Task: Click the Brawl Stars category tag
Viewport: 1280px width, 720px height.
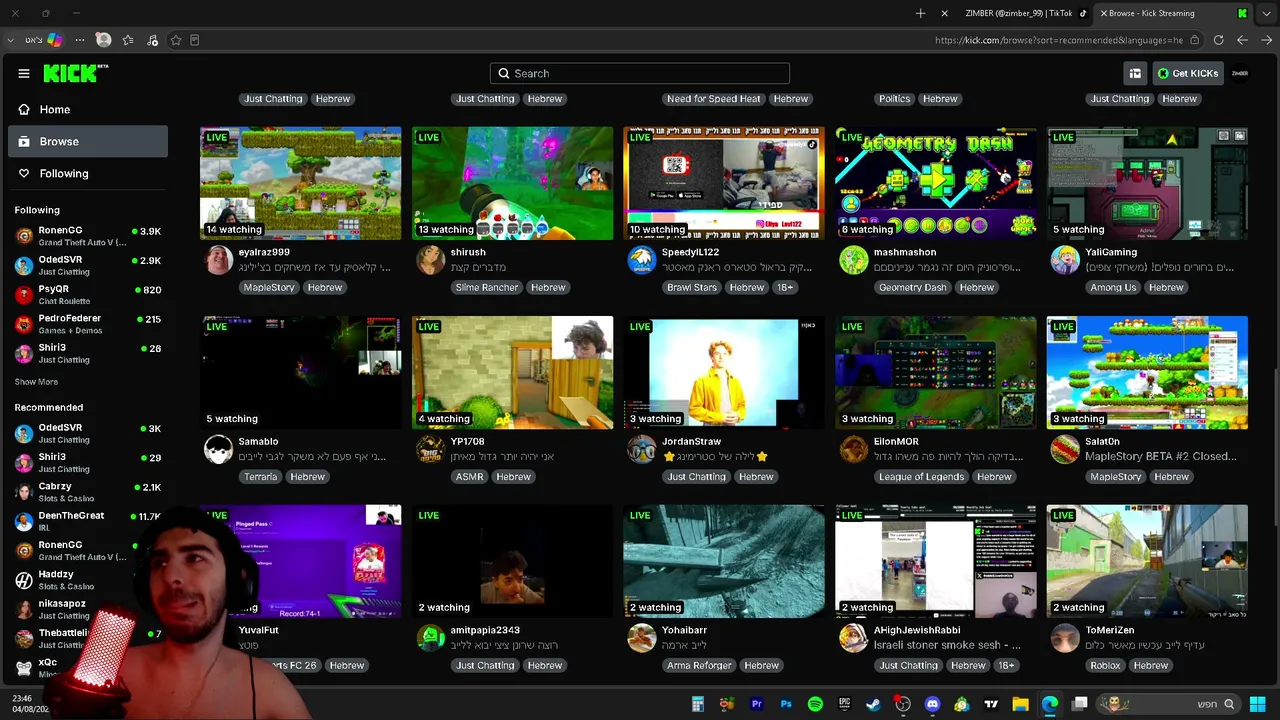Action: click(x=692, y=287)
